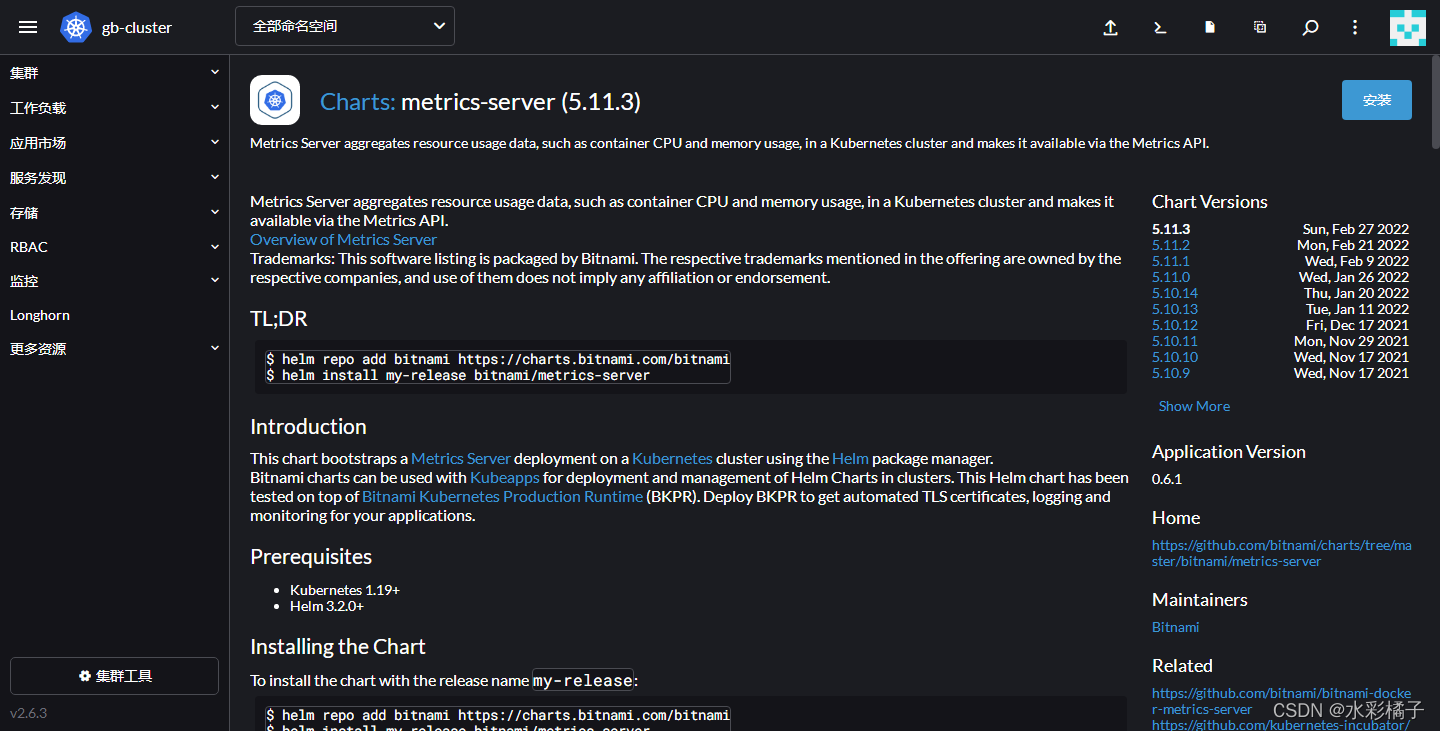This screenshot has height=731, width=1440.
Task: Open the Overview of Metrics Server link
Action: coord(343,240)
